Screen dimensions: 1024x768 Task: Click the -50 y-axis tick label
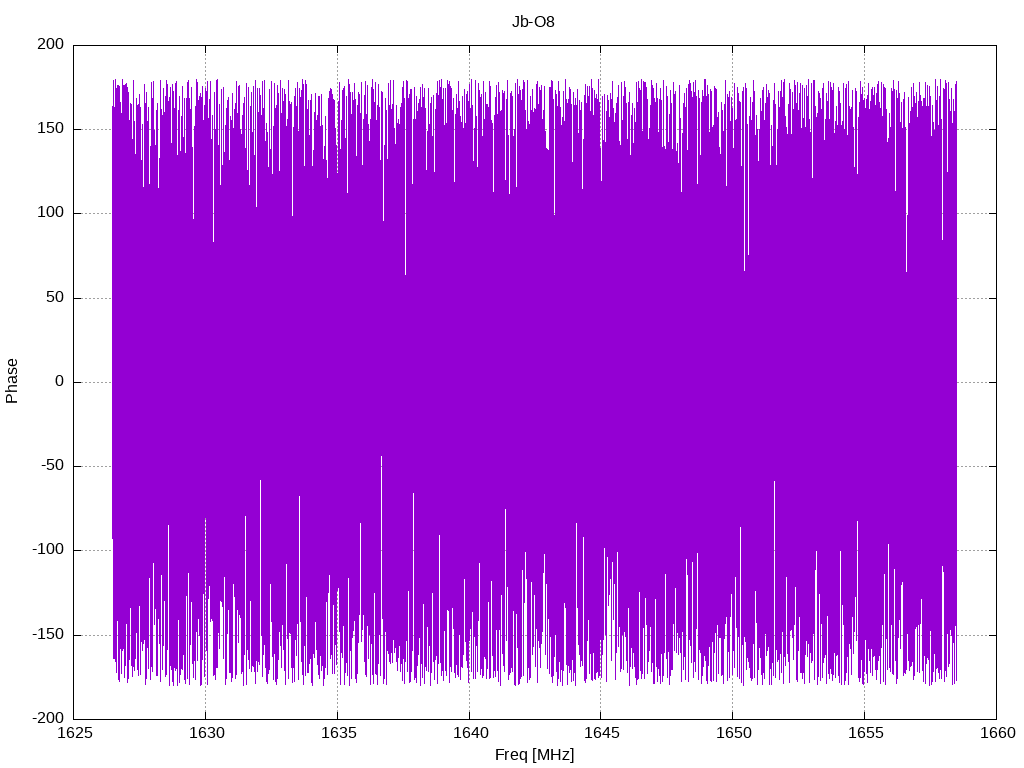[x=53, y=466]
